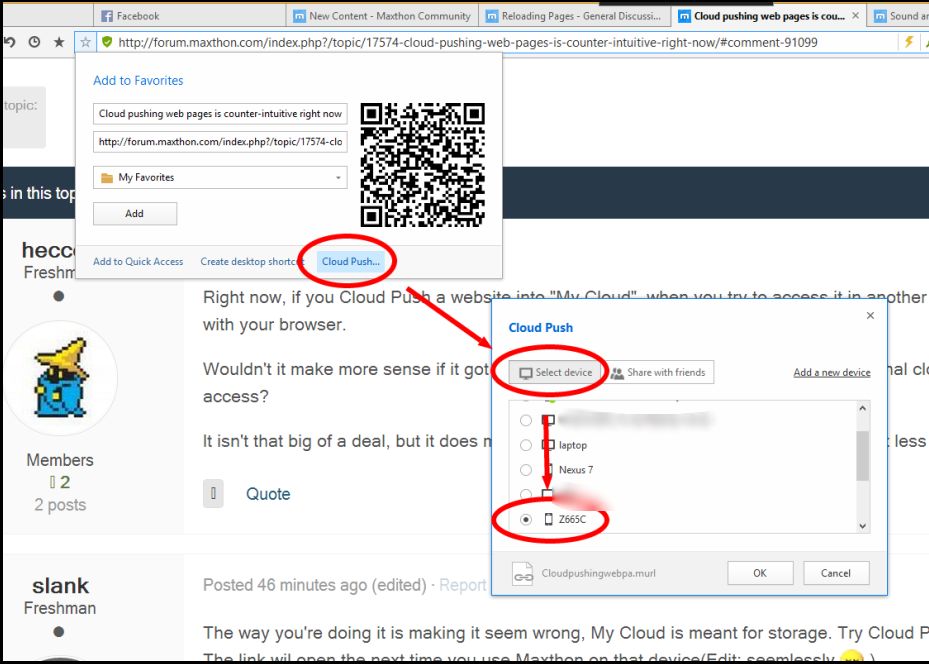Open the solid star favorites icon

59,42
